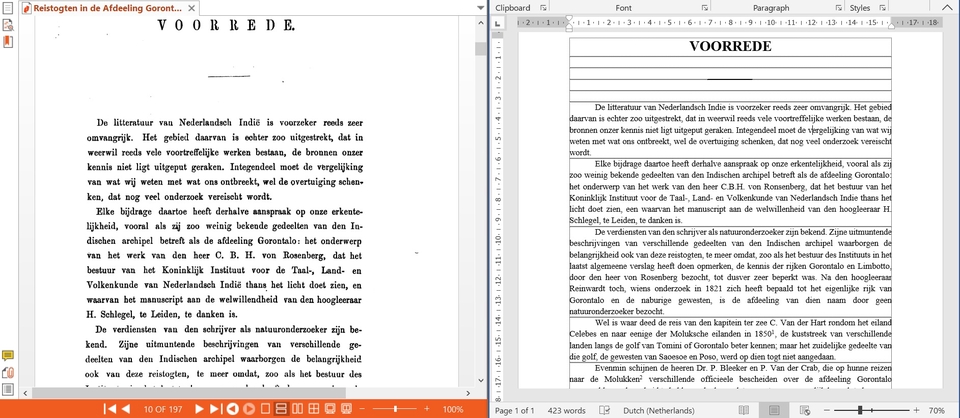
Task: Open word count via 423 words
Action: (x=566, y=410)
